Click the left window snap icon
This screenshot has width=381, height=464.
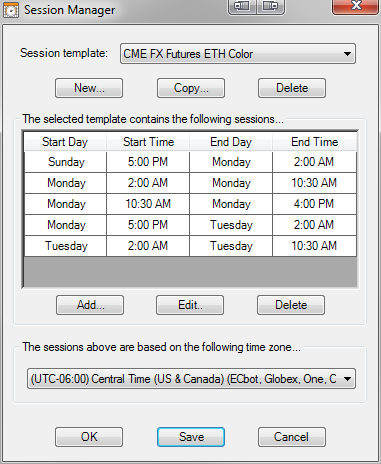point(242,7)
